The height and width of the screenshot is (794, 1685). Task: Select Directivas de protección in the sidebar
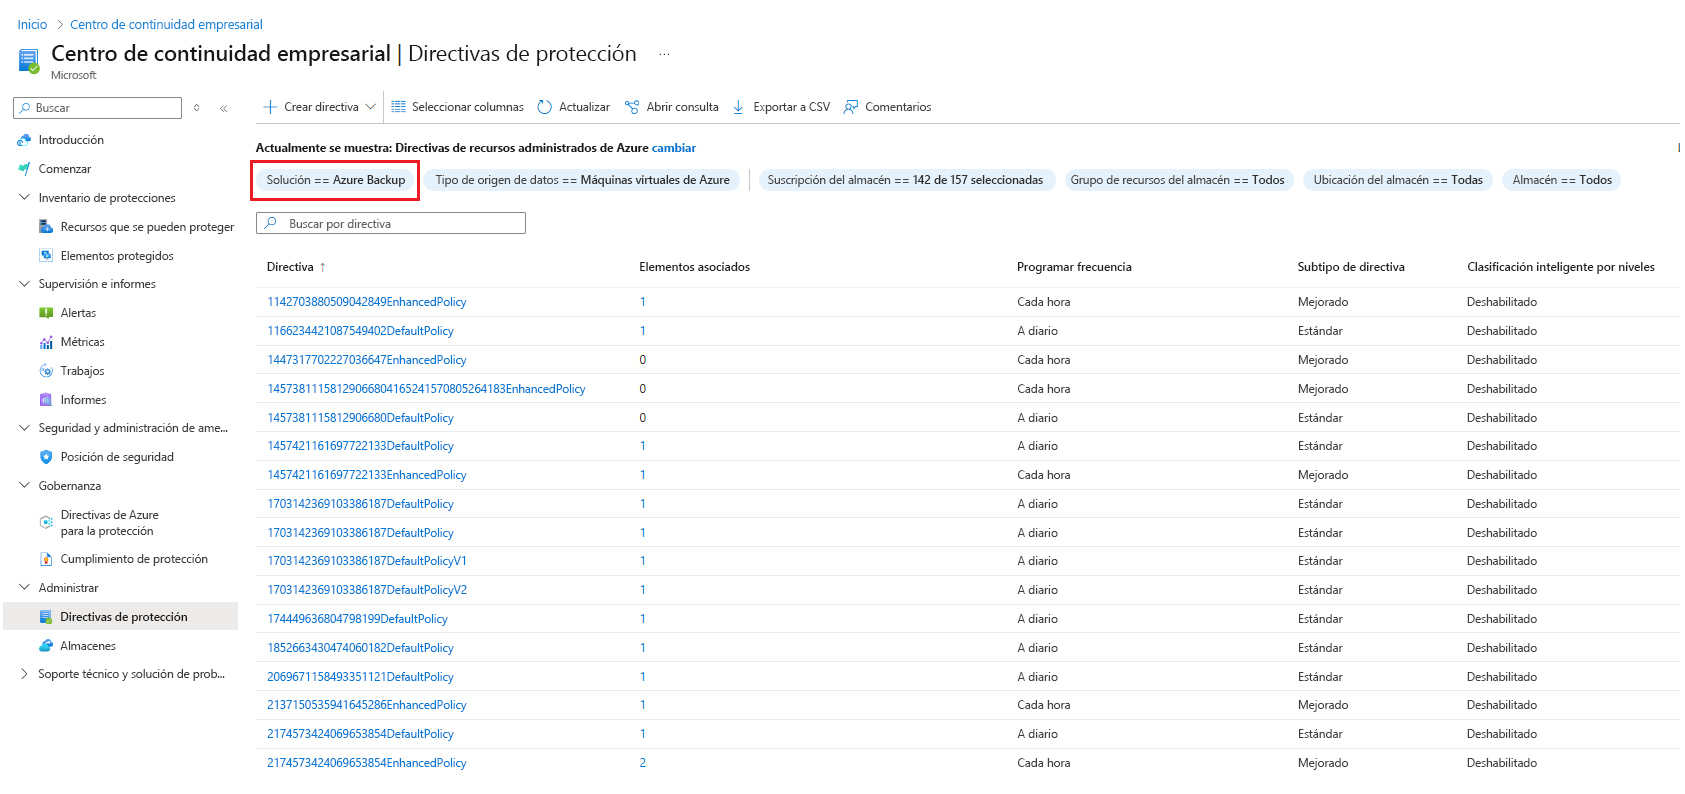click(x=124, y=617)
